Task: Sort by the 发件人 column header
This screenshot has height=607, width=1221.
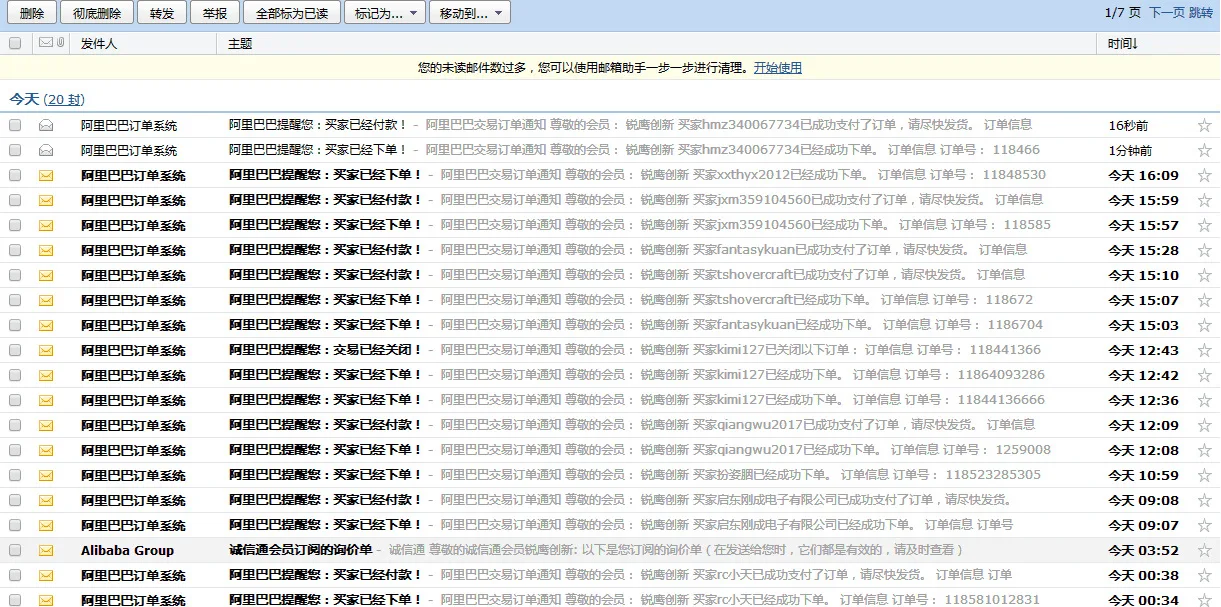Action: point(99,44)
